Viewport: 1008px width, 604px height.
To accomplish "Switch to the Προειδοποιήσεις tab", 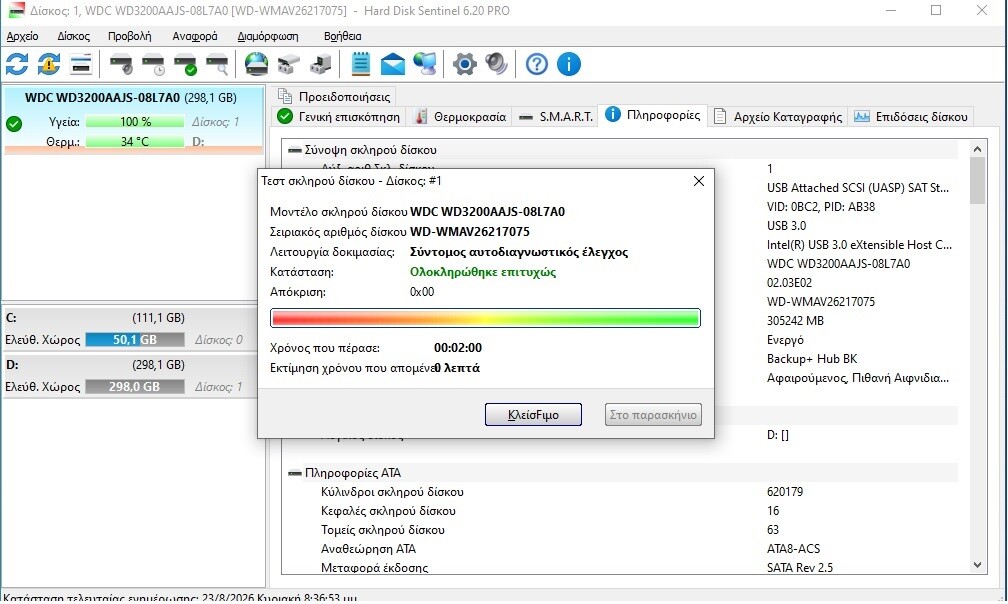I will (x=334, y=96).
